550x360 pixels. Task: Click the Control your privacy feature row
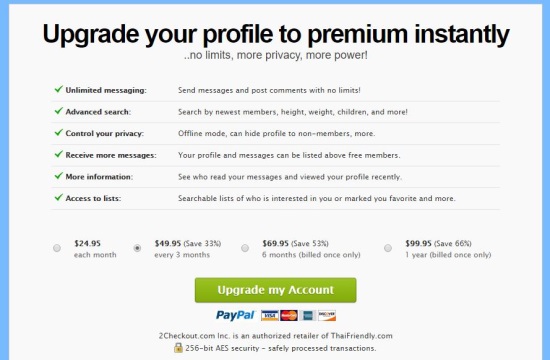(x=275, y=133)
